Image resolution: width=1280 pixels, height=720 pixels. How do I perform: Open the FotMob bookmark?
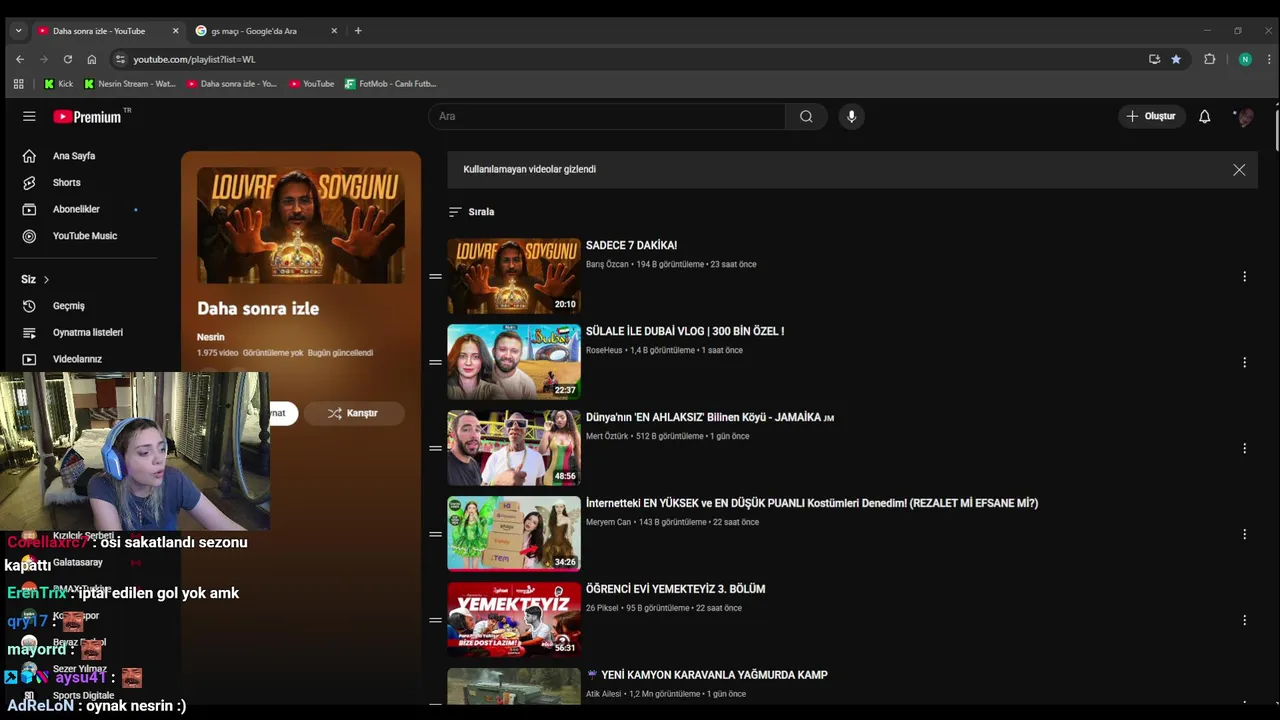click(x=391, y=84)
